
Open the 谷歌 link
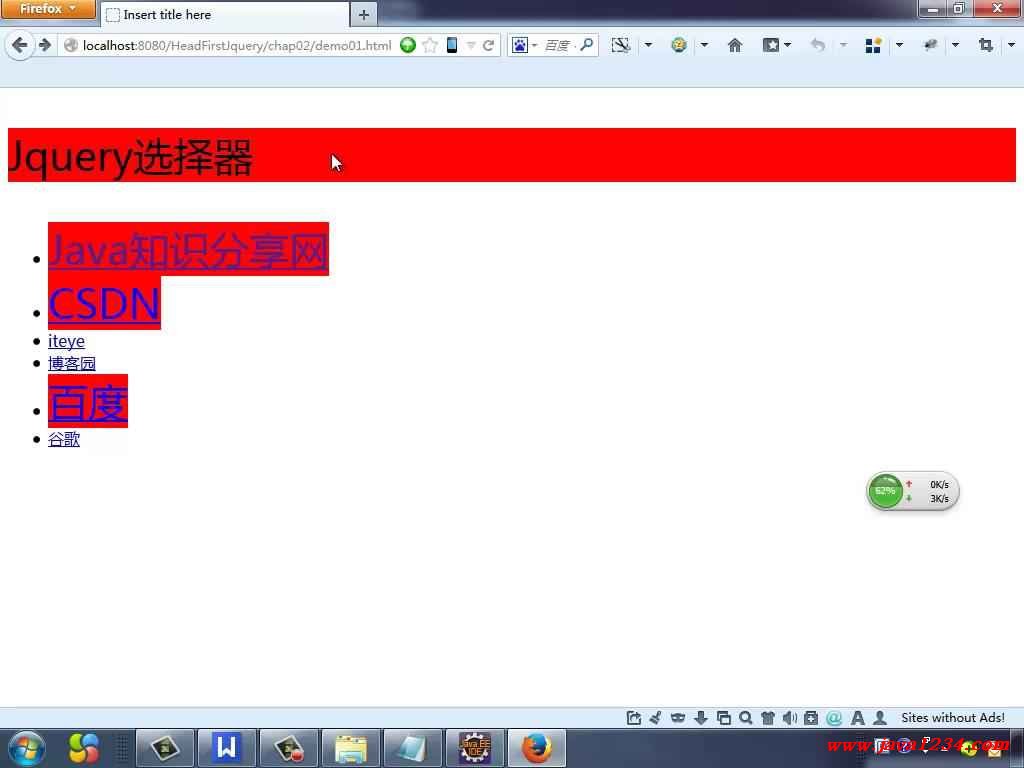tap(64, 439)
